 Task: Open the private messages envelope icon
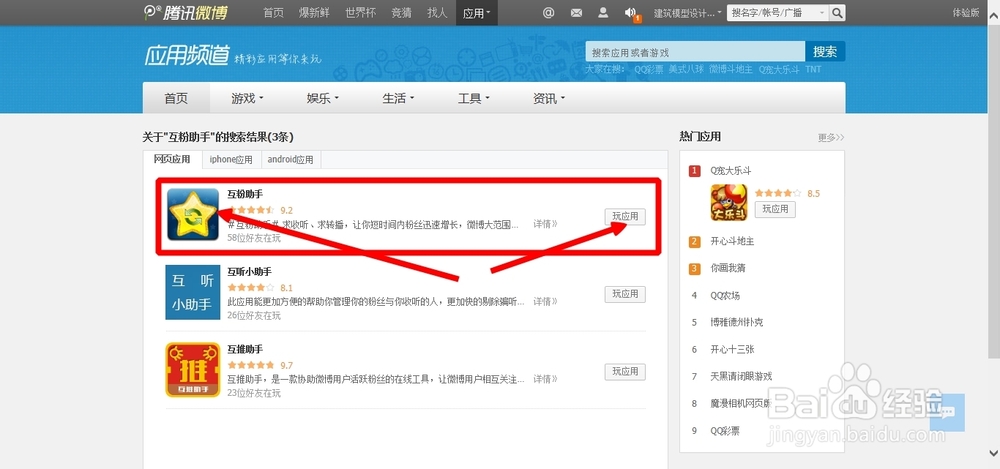pyautogui.click(x=577, y=12)
